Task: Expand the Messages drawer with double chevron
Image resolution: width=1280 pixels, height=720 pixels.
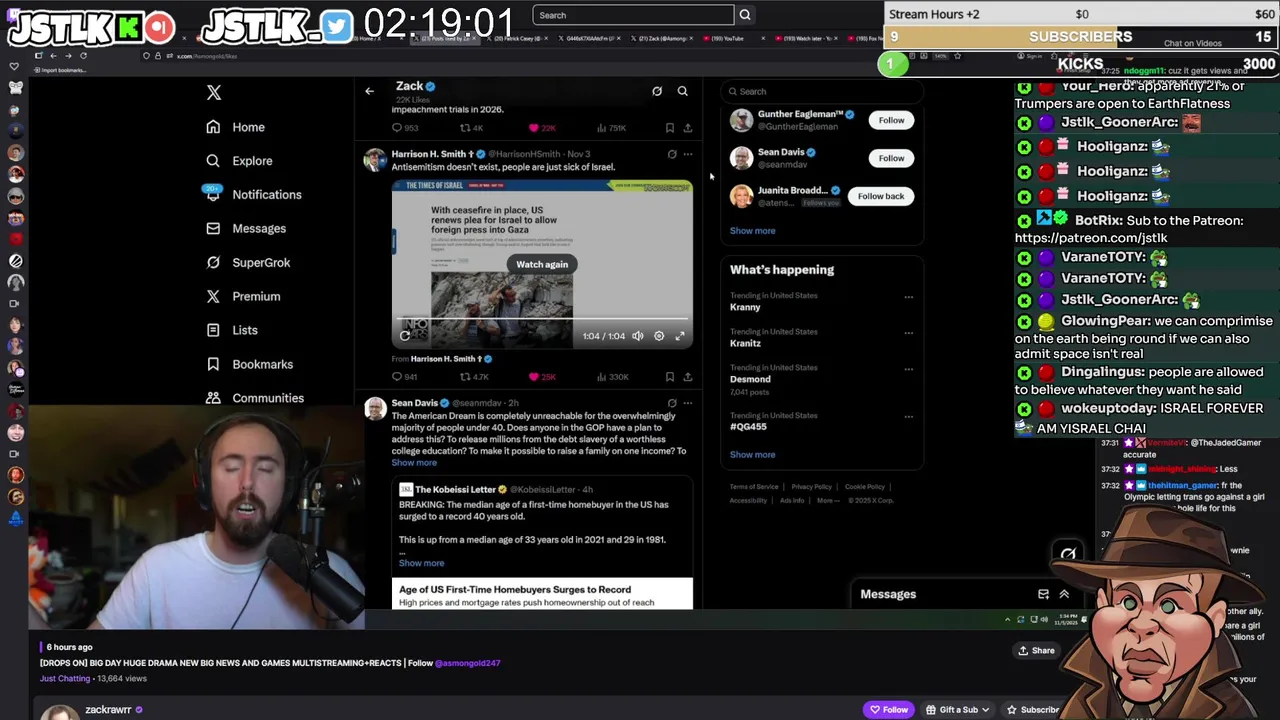Action: coord(1064,594)
